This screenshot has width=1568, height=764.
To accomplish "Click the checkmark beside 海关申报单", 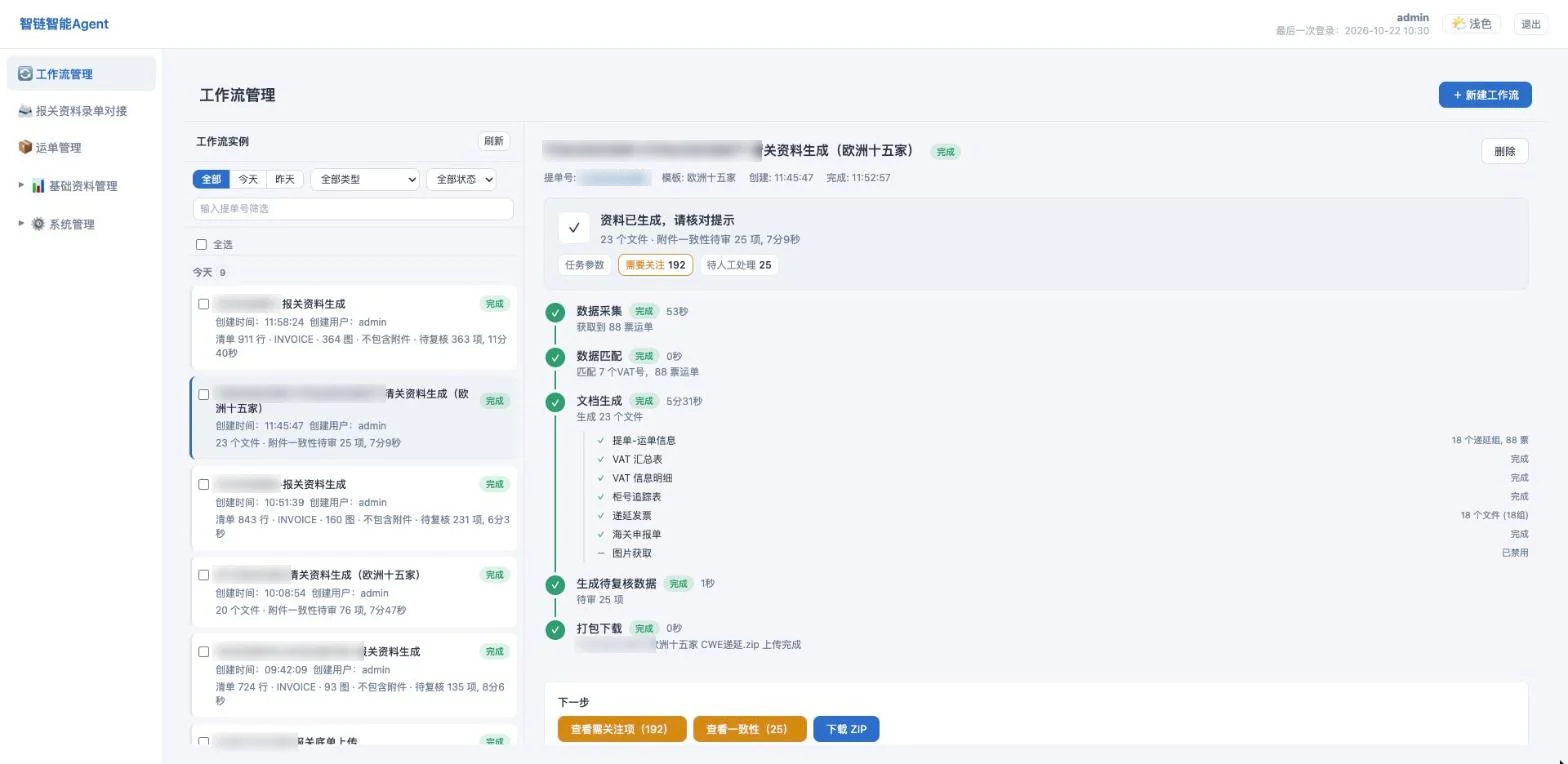I will (601, 535).
